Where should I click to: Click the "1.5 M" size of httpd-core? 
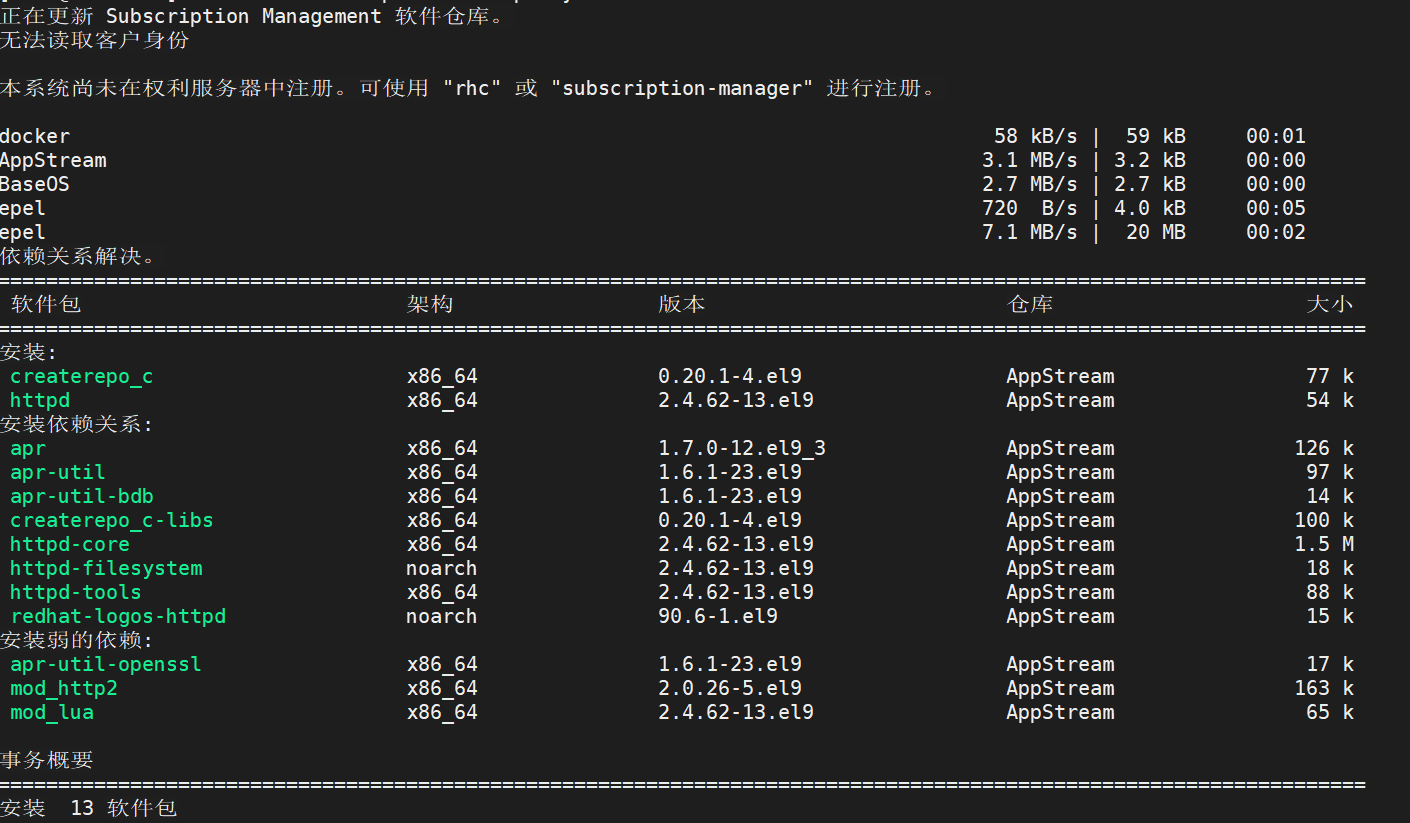(1324, 545)
